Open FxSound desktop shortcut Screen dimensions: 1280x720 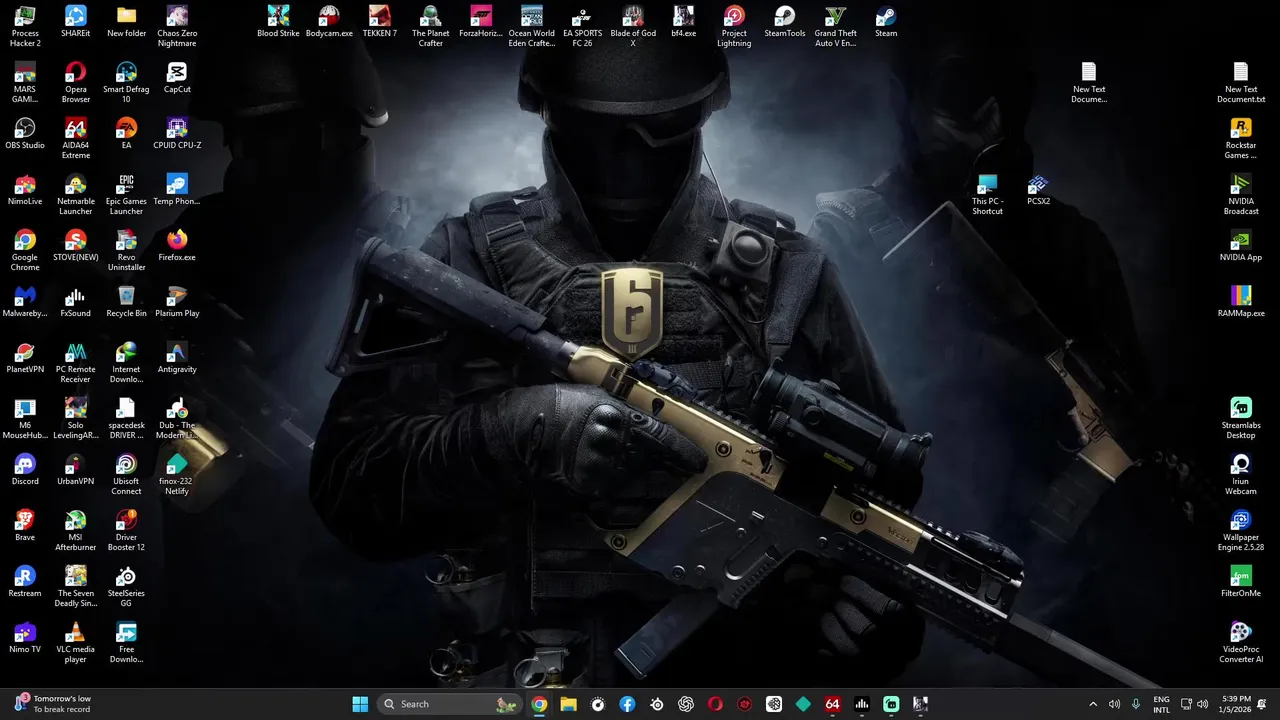(75, 301)
